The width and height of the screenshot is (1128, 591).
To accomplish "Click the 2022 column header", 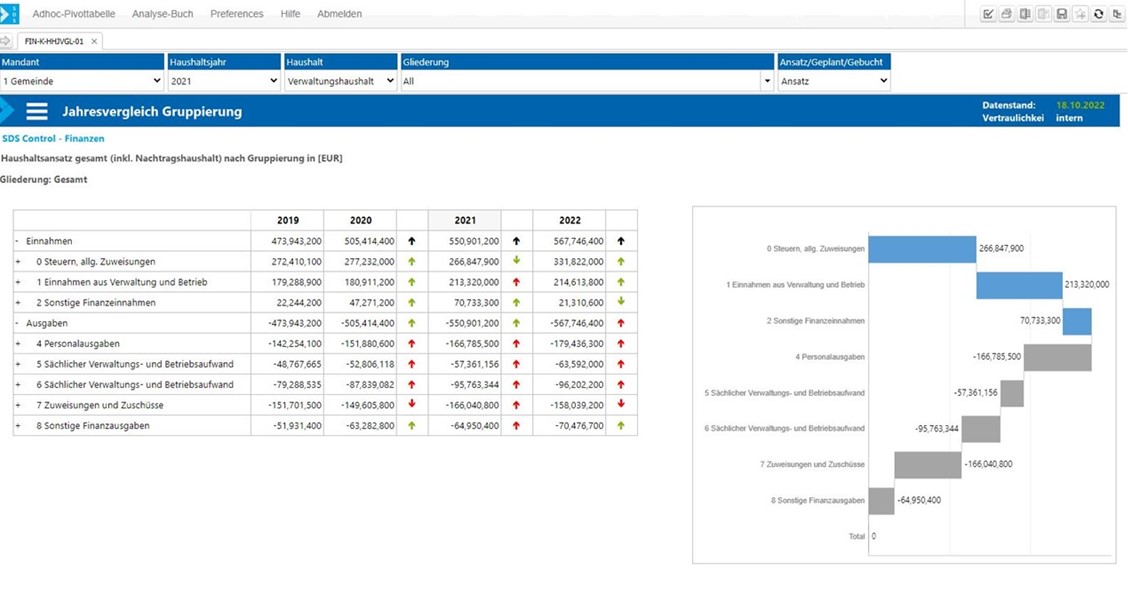I will pos(570,220).
